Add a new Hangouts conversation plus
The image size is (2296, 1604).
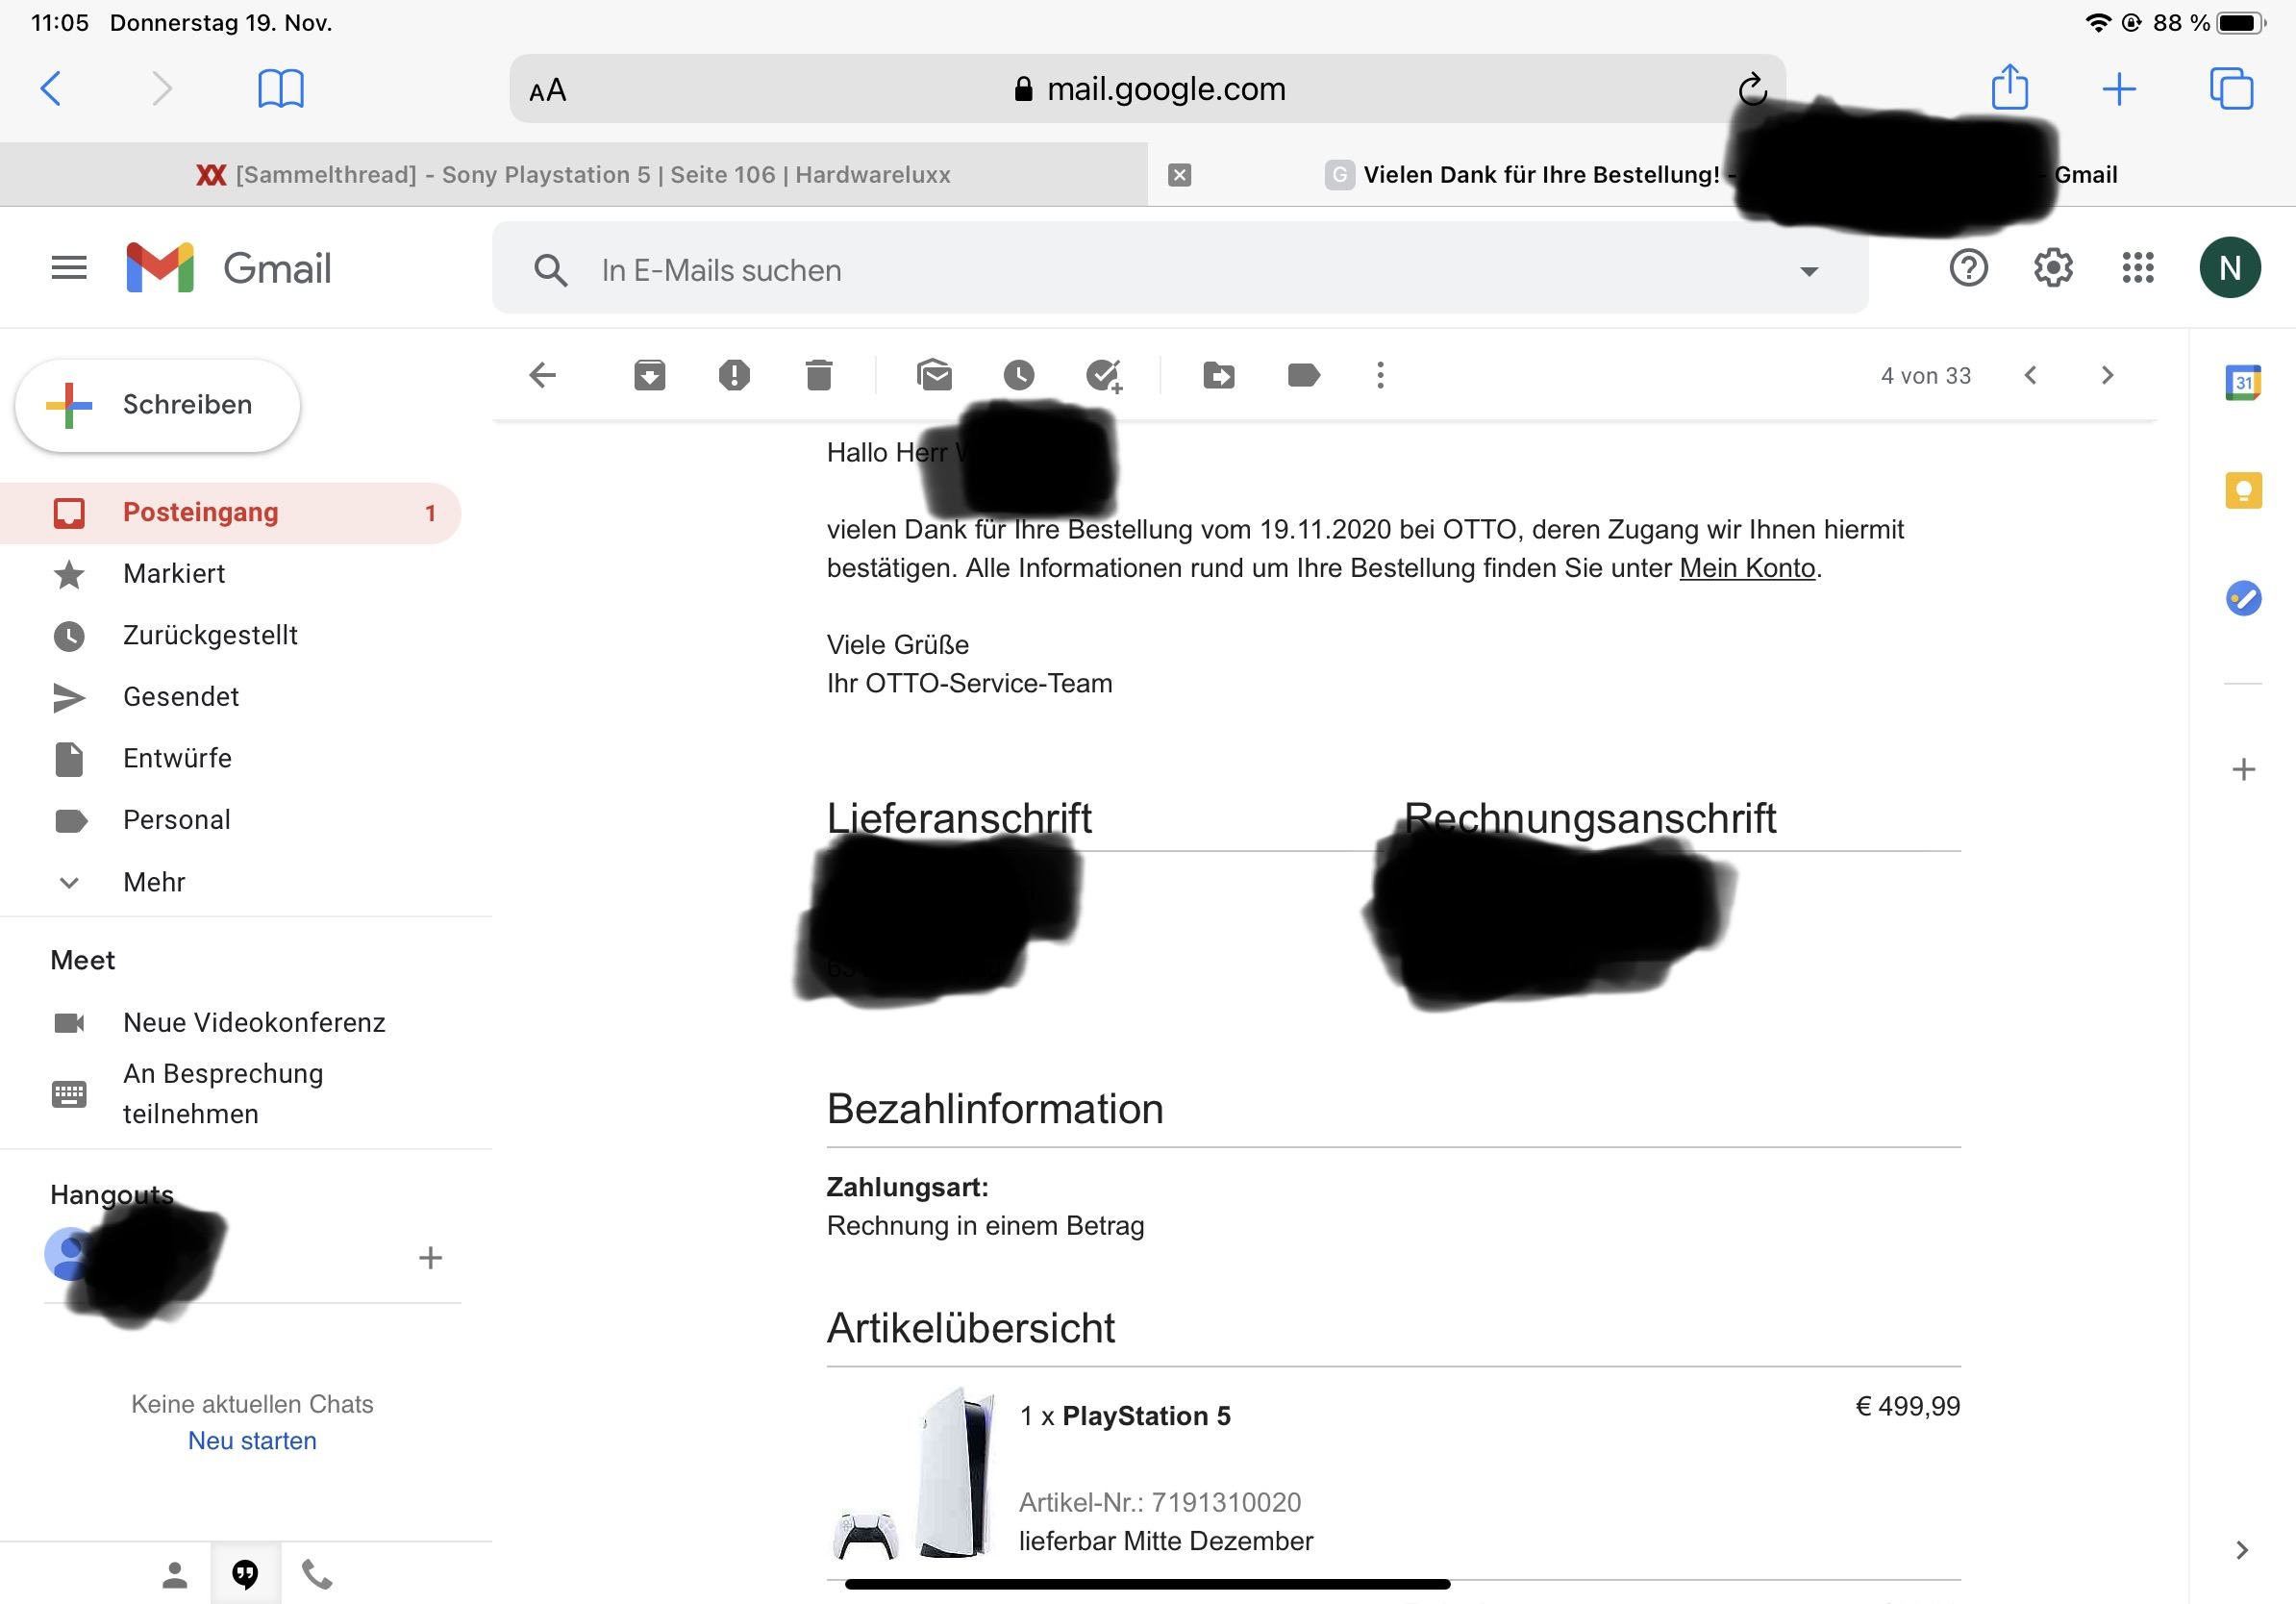click(x=430, y=1258)
